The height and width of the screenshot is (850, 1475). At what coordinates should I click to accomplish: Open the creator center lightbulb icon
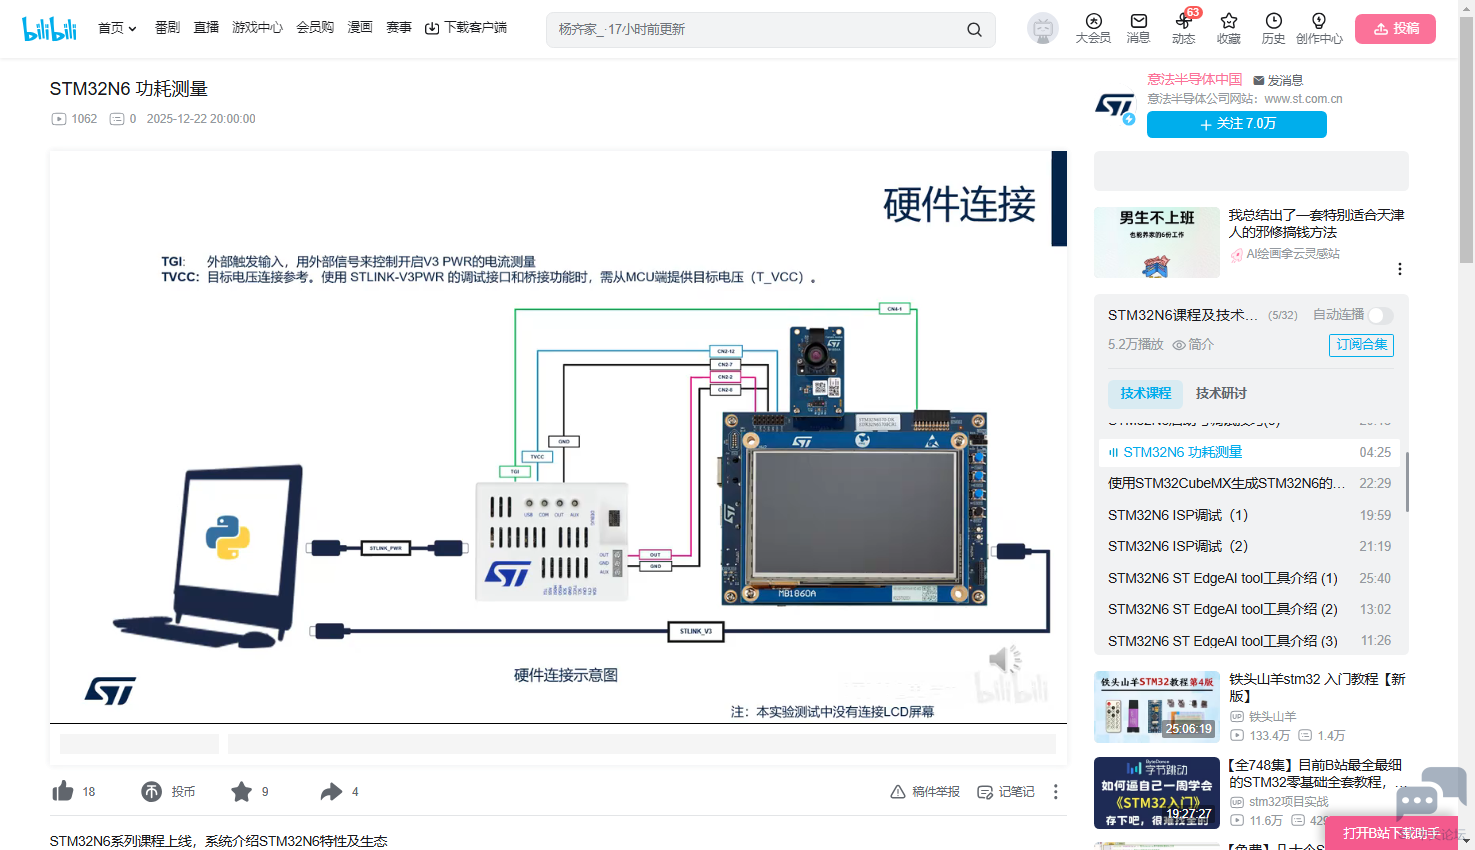tap(1319, 21)
